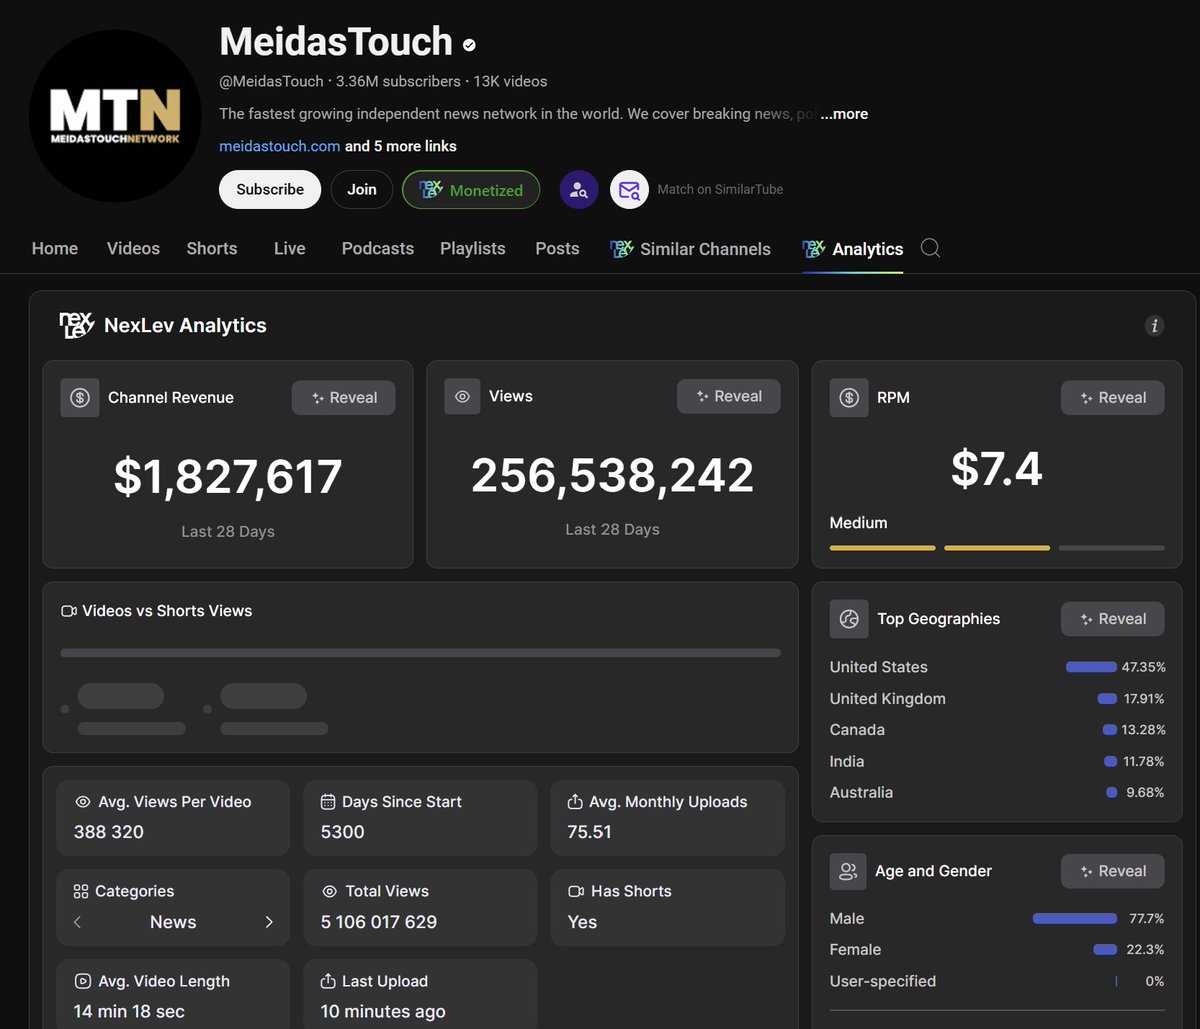Viewport: 1200px width, 1029px height.
Task: Click the Female row label
Action: [855, 950]
